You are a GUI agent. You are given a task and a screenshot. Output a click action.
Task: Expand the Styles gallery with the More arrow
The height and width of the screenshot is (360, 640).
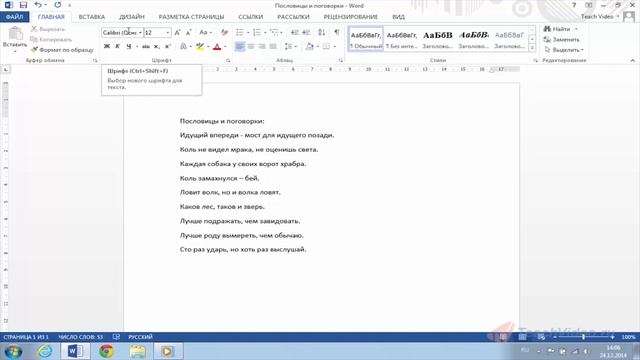(532, 48)
